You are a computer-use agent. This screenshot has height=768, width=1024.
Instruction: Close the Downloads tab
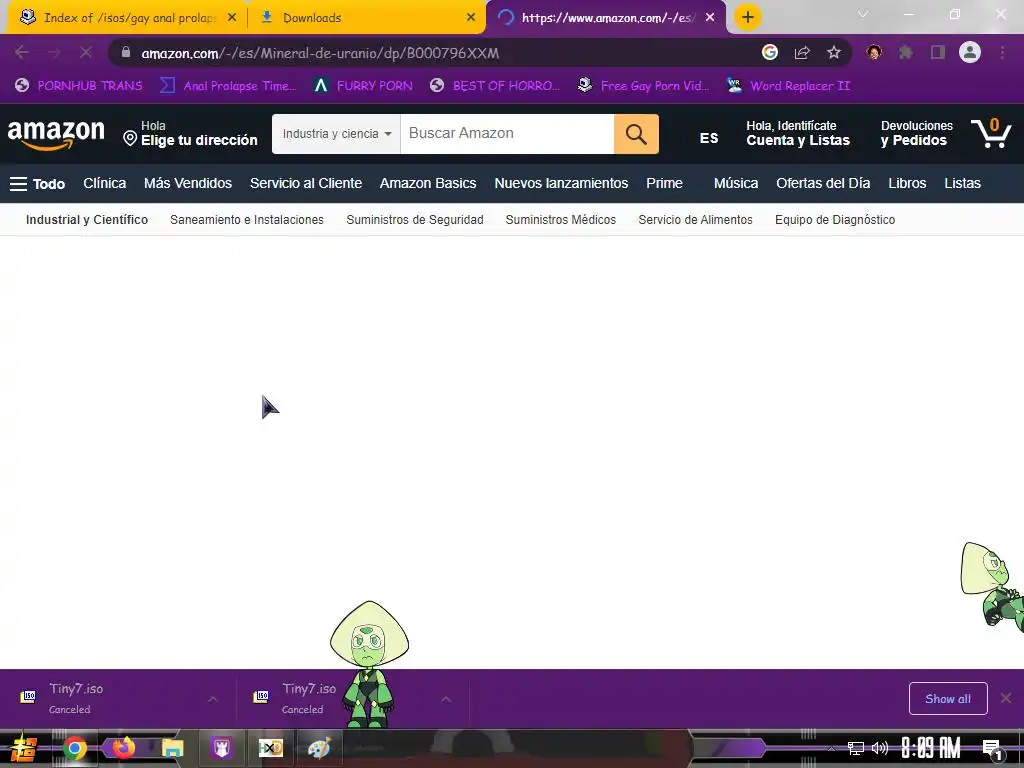[471, 18]
